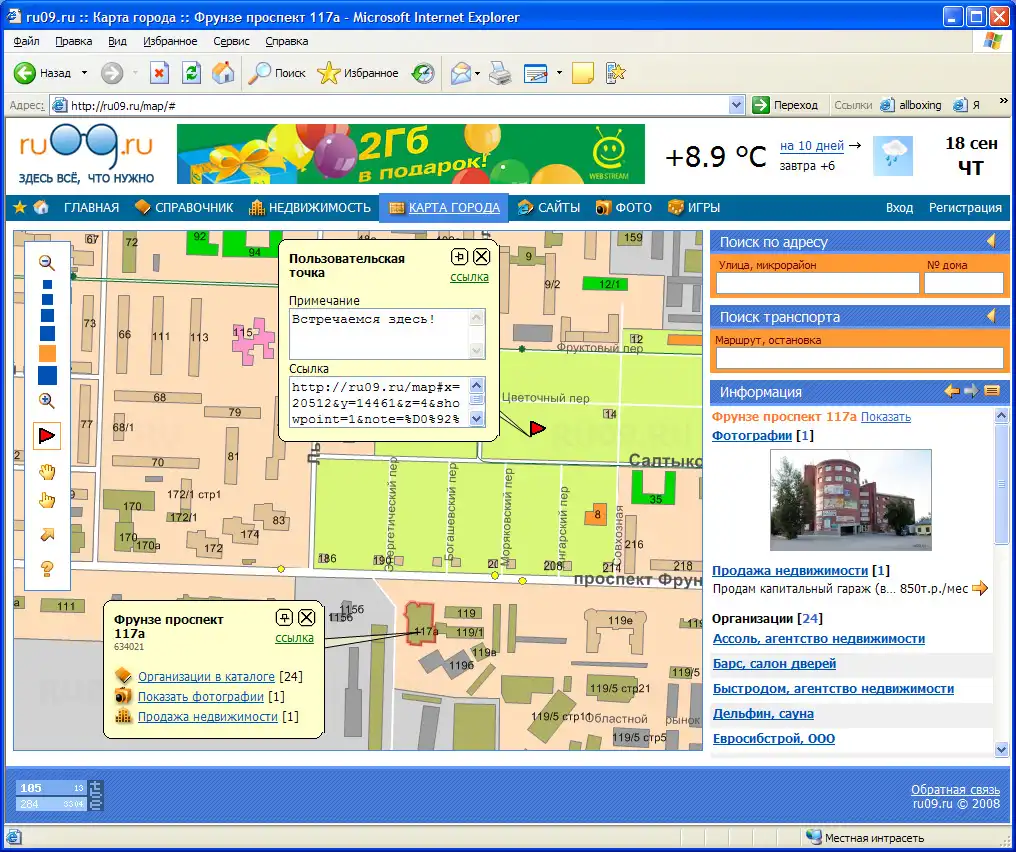Close the Пользовательская точка popup
The height and width of the screenshot is (852, 1016).
pyautogui.click(x=481, y=256)
